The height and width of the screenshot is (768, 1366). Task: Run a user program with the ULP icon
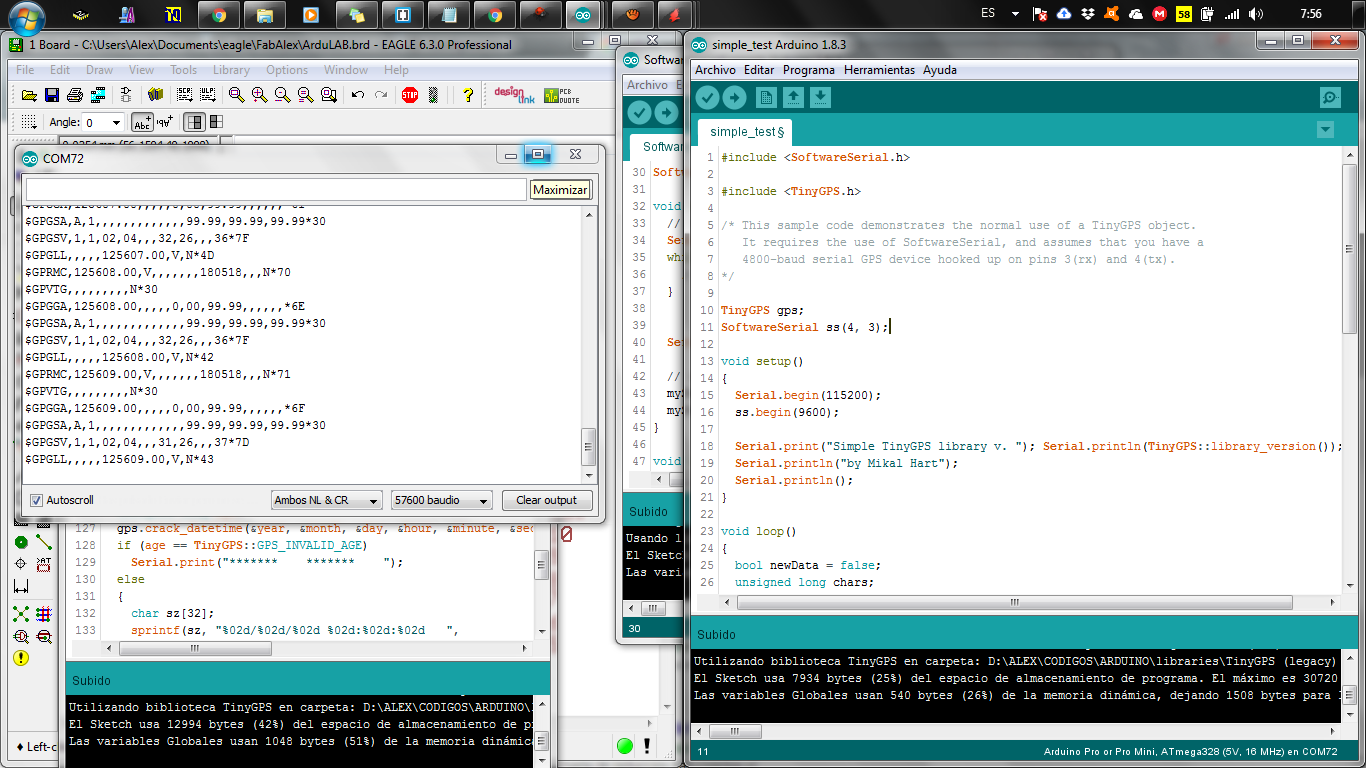click(x=207, y=95)
